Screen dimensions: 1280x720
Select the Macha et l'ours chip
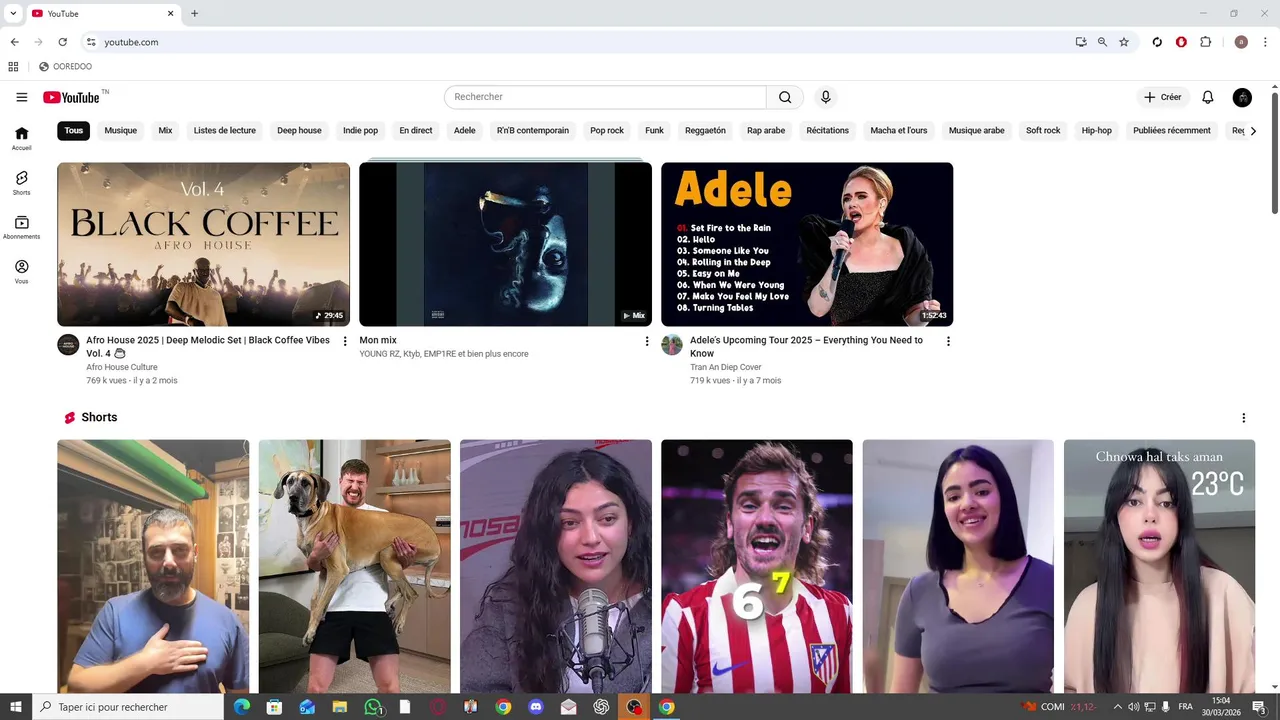click(899, 130)
